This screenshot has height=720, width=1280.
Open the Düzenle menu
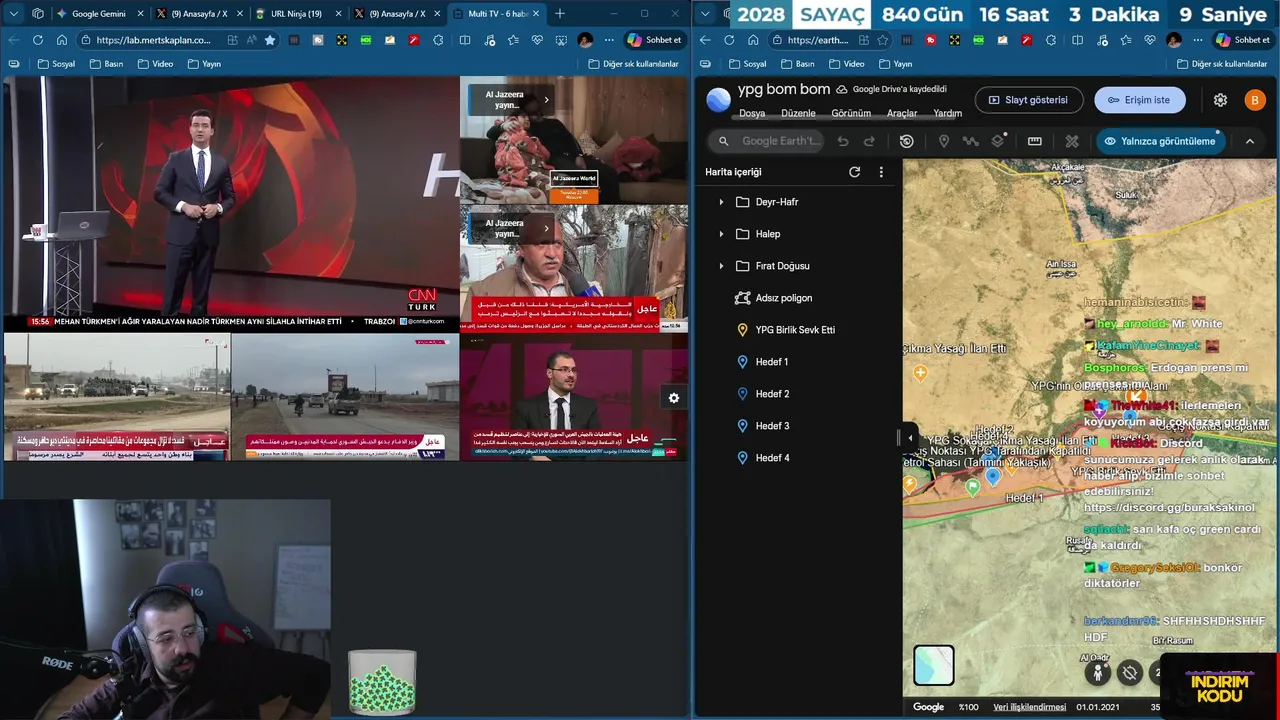pyautogui.click(x=798, y=113)
